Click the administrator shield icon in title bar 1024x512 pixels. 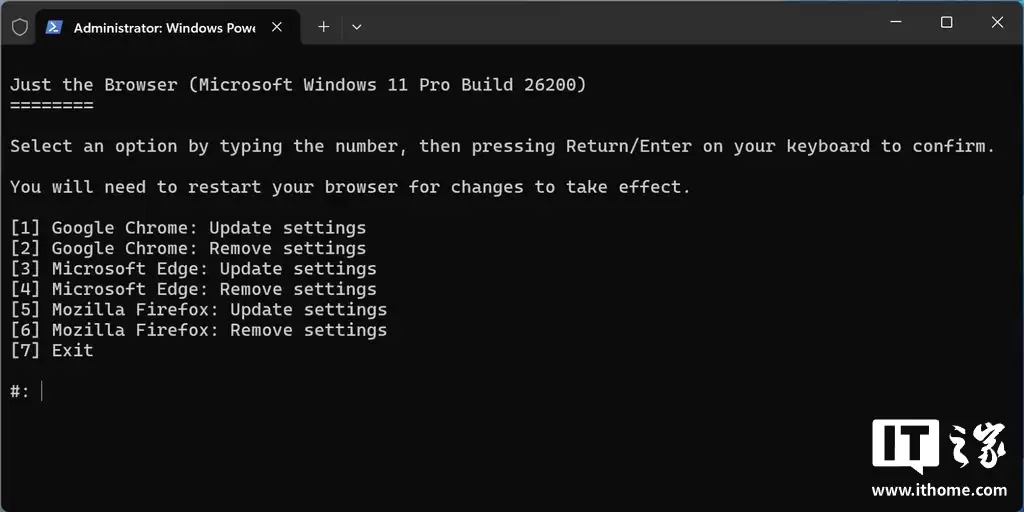pyautogui.click(x=20, y=27)
